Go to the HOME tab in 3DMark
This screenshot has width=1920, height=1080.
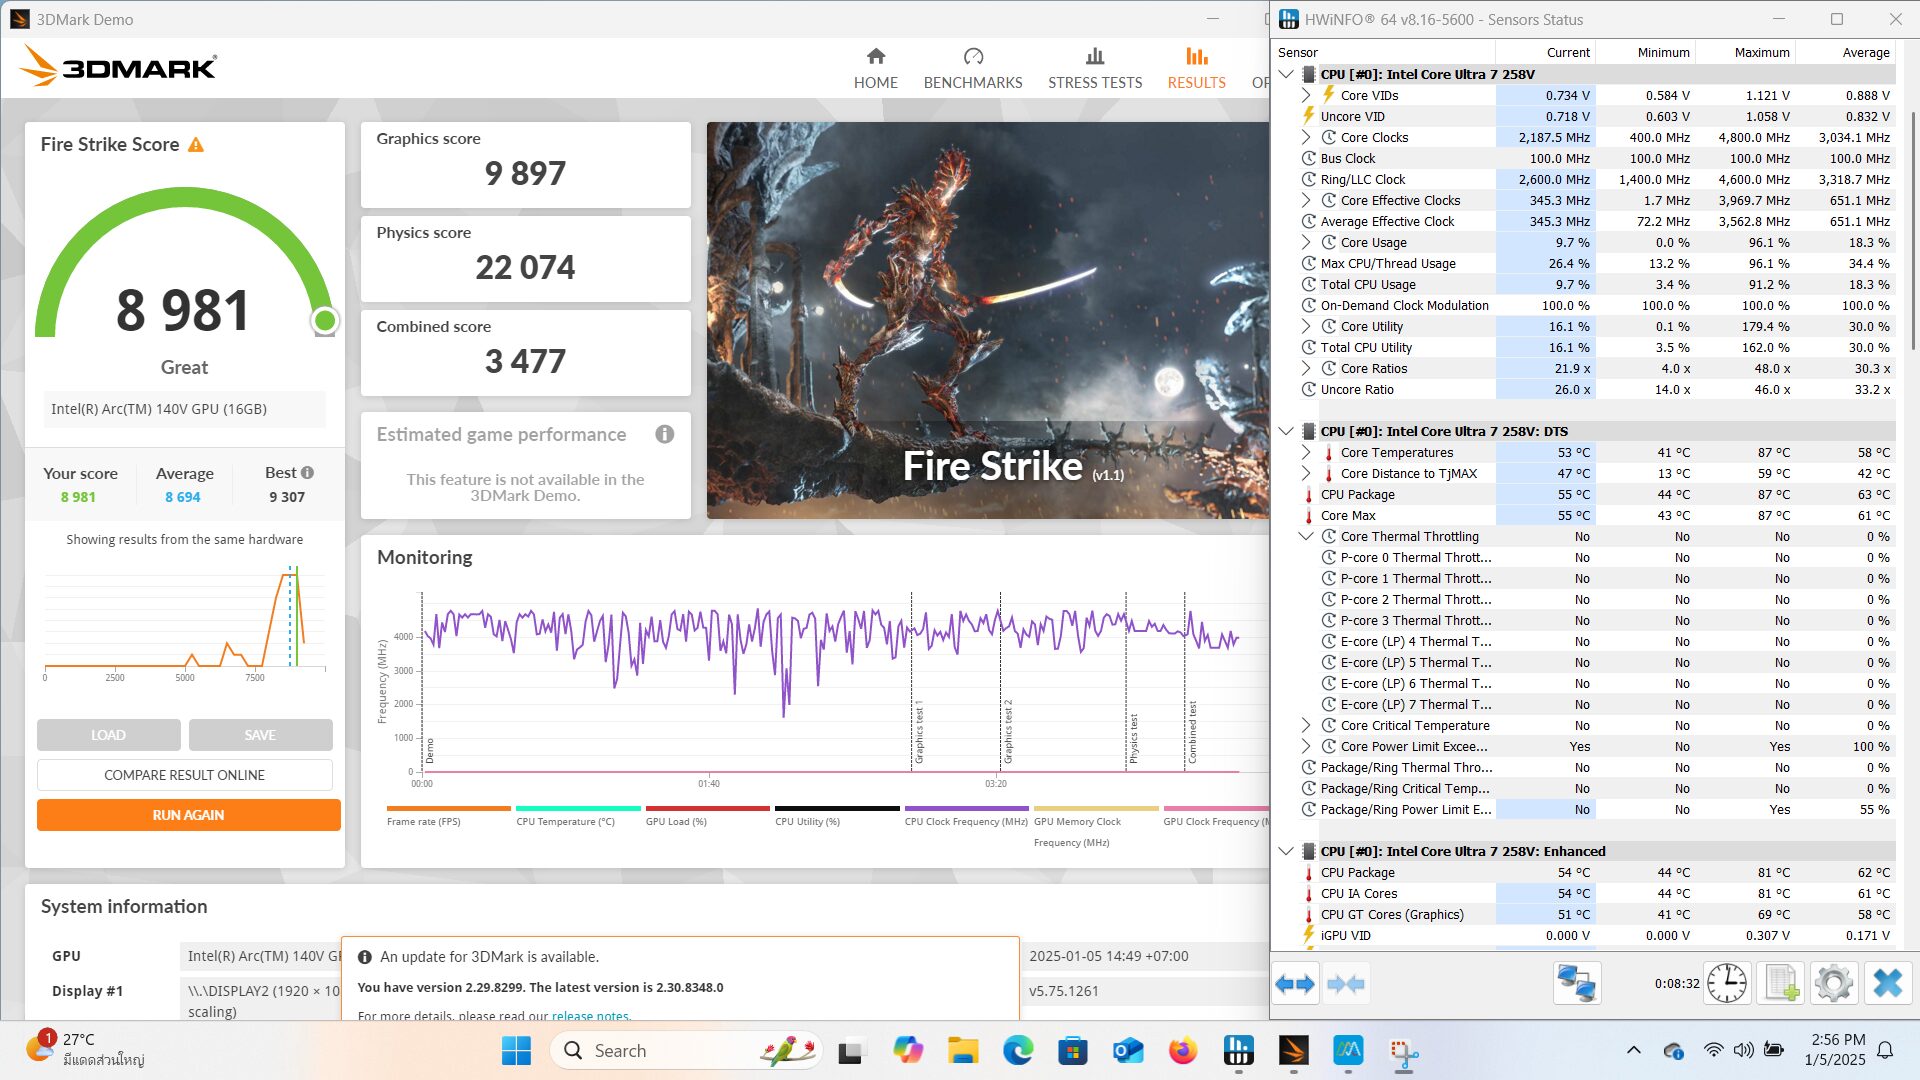click(875, 68)
